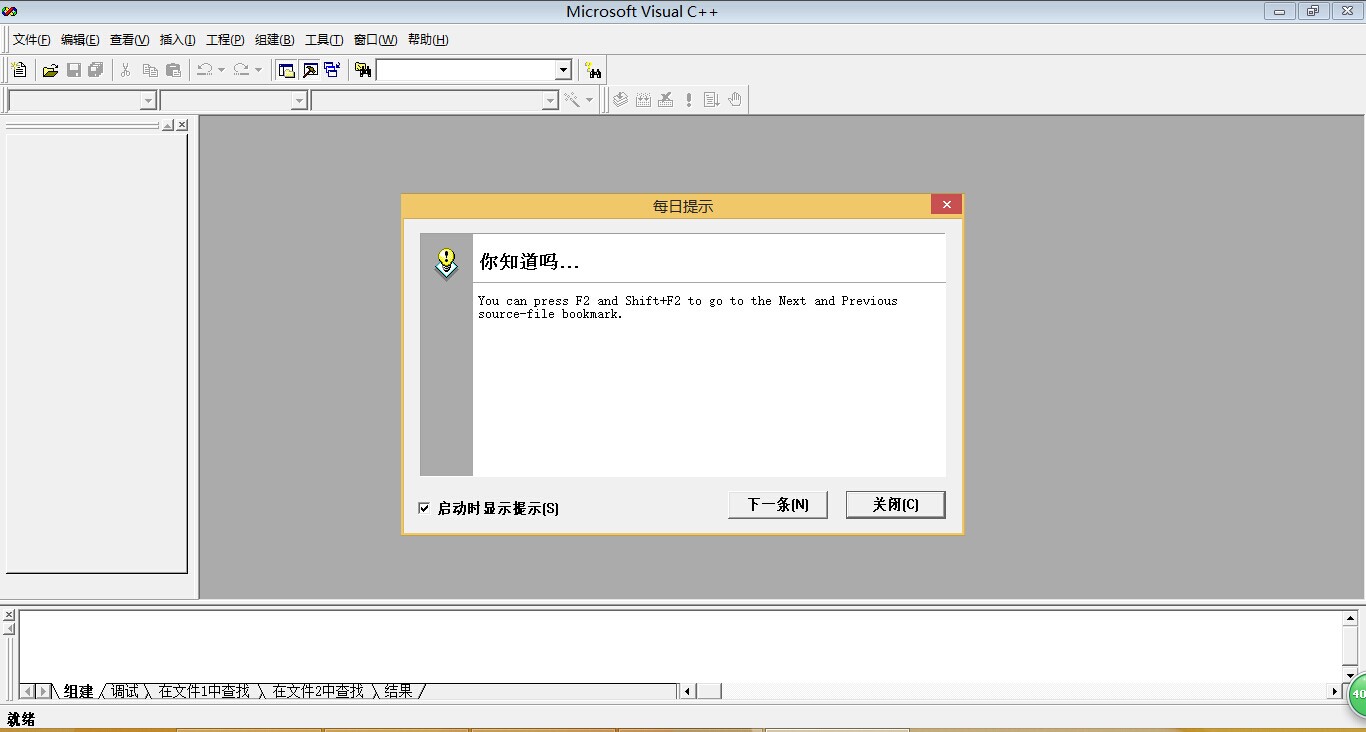
Task: Click the 关闭(C) button in tip dialog
Action: 895,505
